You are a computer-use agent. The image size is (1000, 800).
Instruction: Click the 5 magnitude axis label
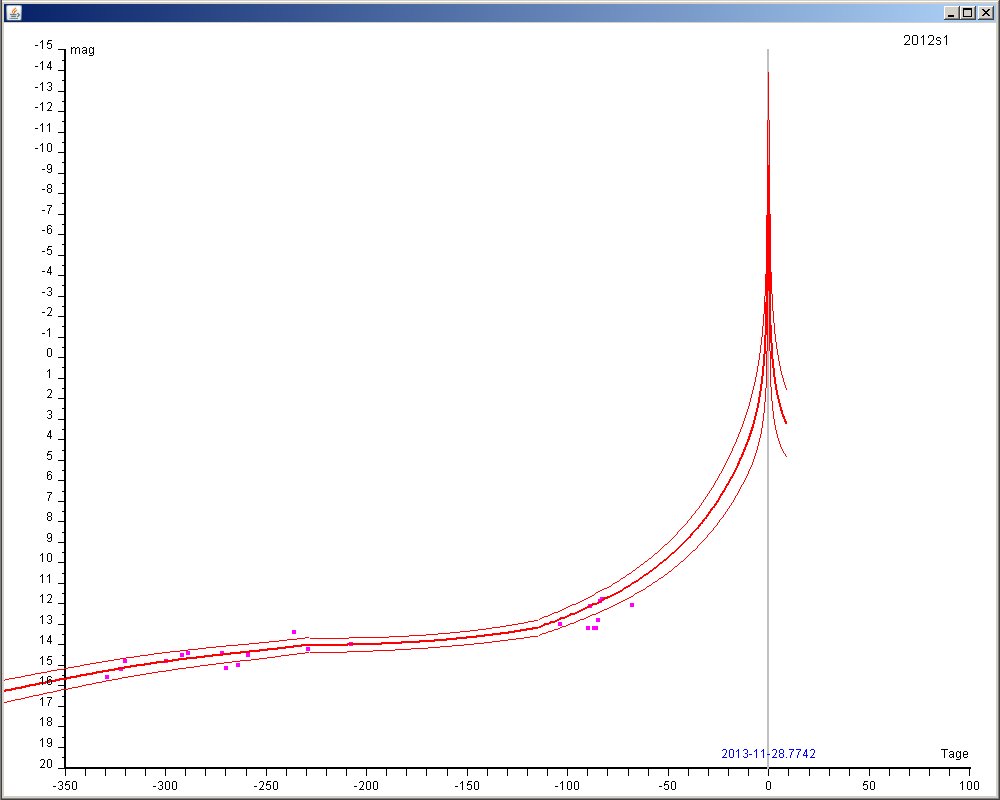[x=49, y=456]
